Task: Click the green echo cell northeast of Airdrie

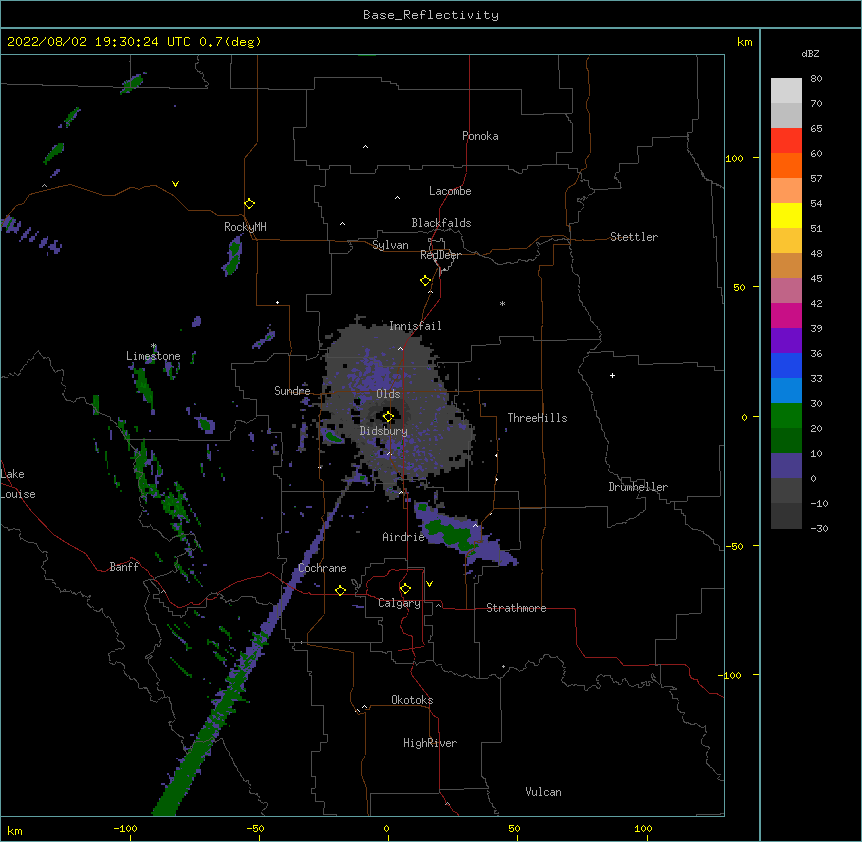Action: pyautogui.click(x=451, y=533)
